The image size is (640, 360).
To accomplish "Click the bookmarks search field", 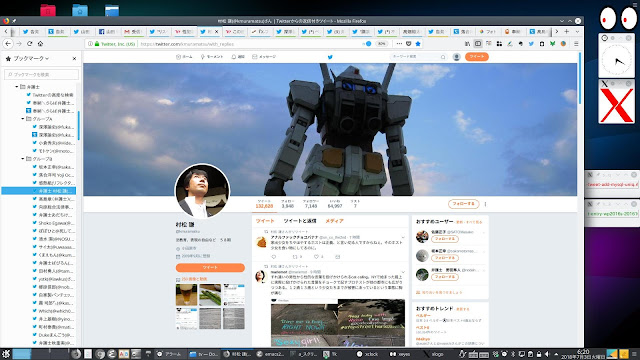I will (x=41, y=74).
